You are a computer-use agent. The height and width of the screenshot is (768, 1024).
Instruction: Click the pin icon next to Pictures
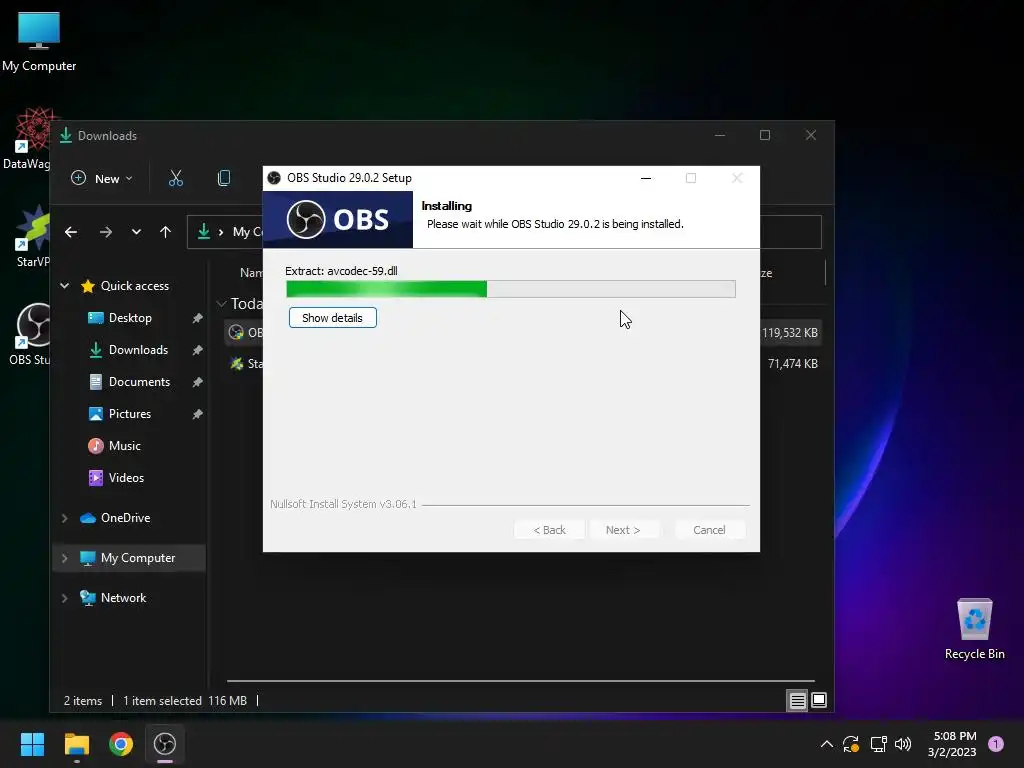tap(197, 414)
